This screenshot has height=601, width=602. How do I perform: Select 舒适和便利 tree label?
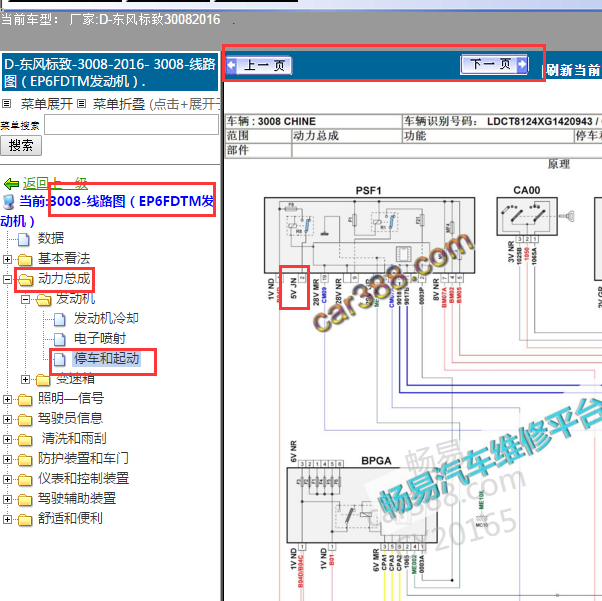pyautogui.click(x=70, y=518)
